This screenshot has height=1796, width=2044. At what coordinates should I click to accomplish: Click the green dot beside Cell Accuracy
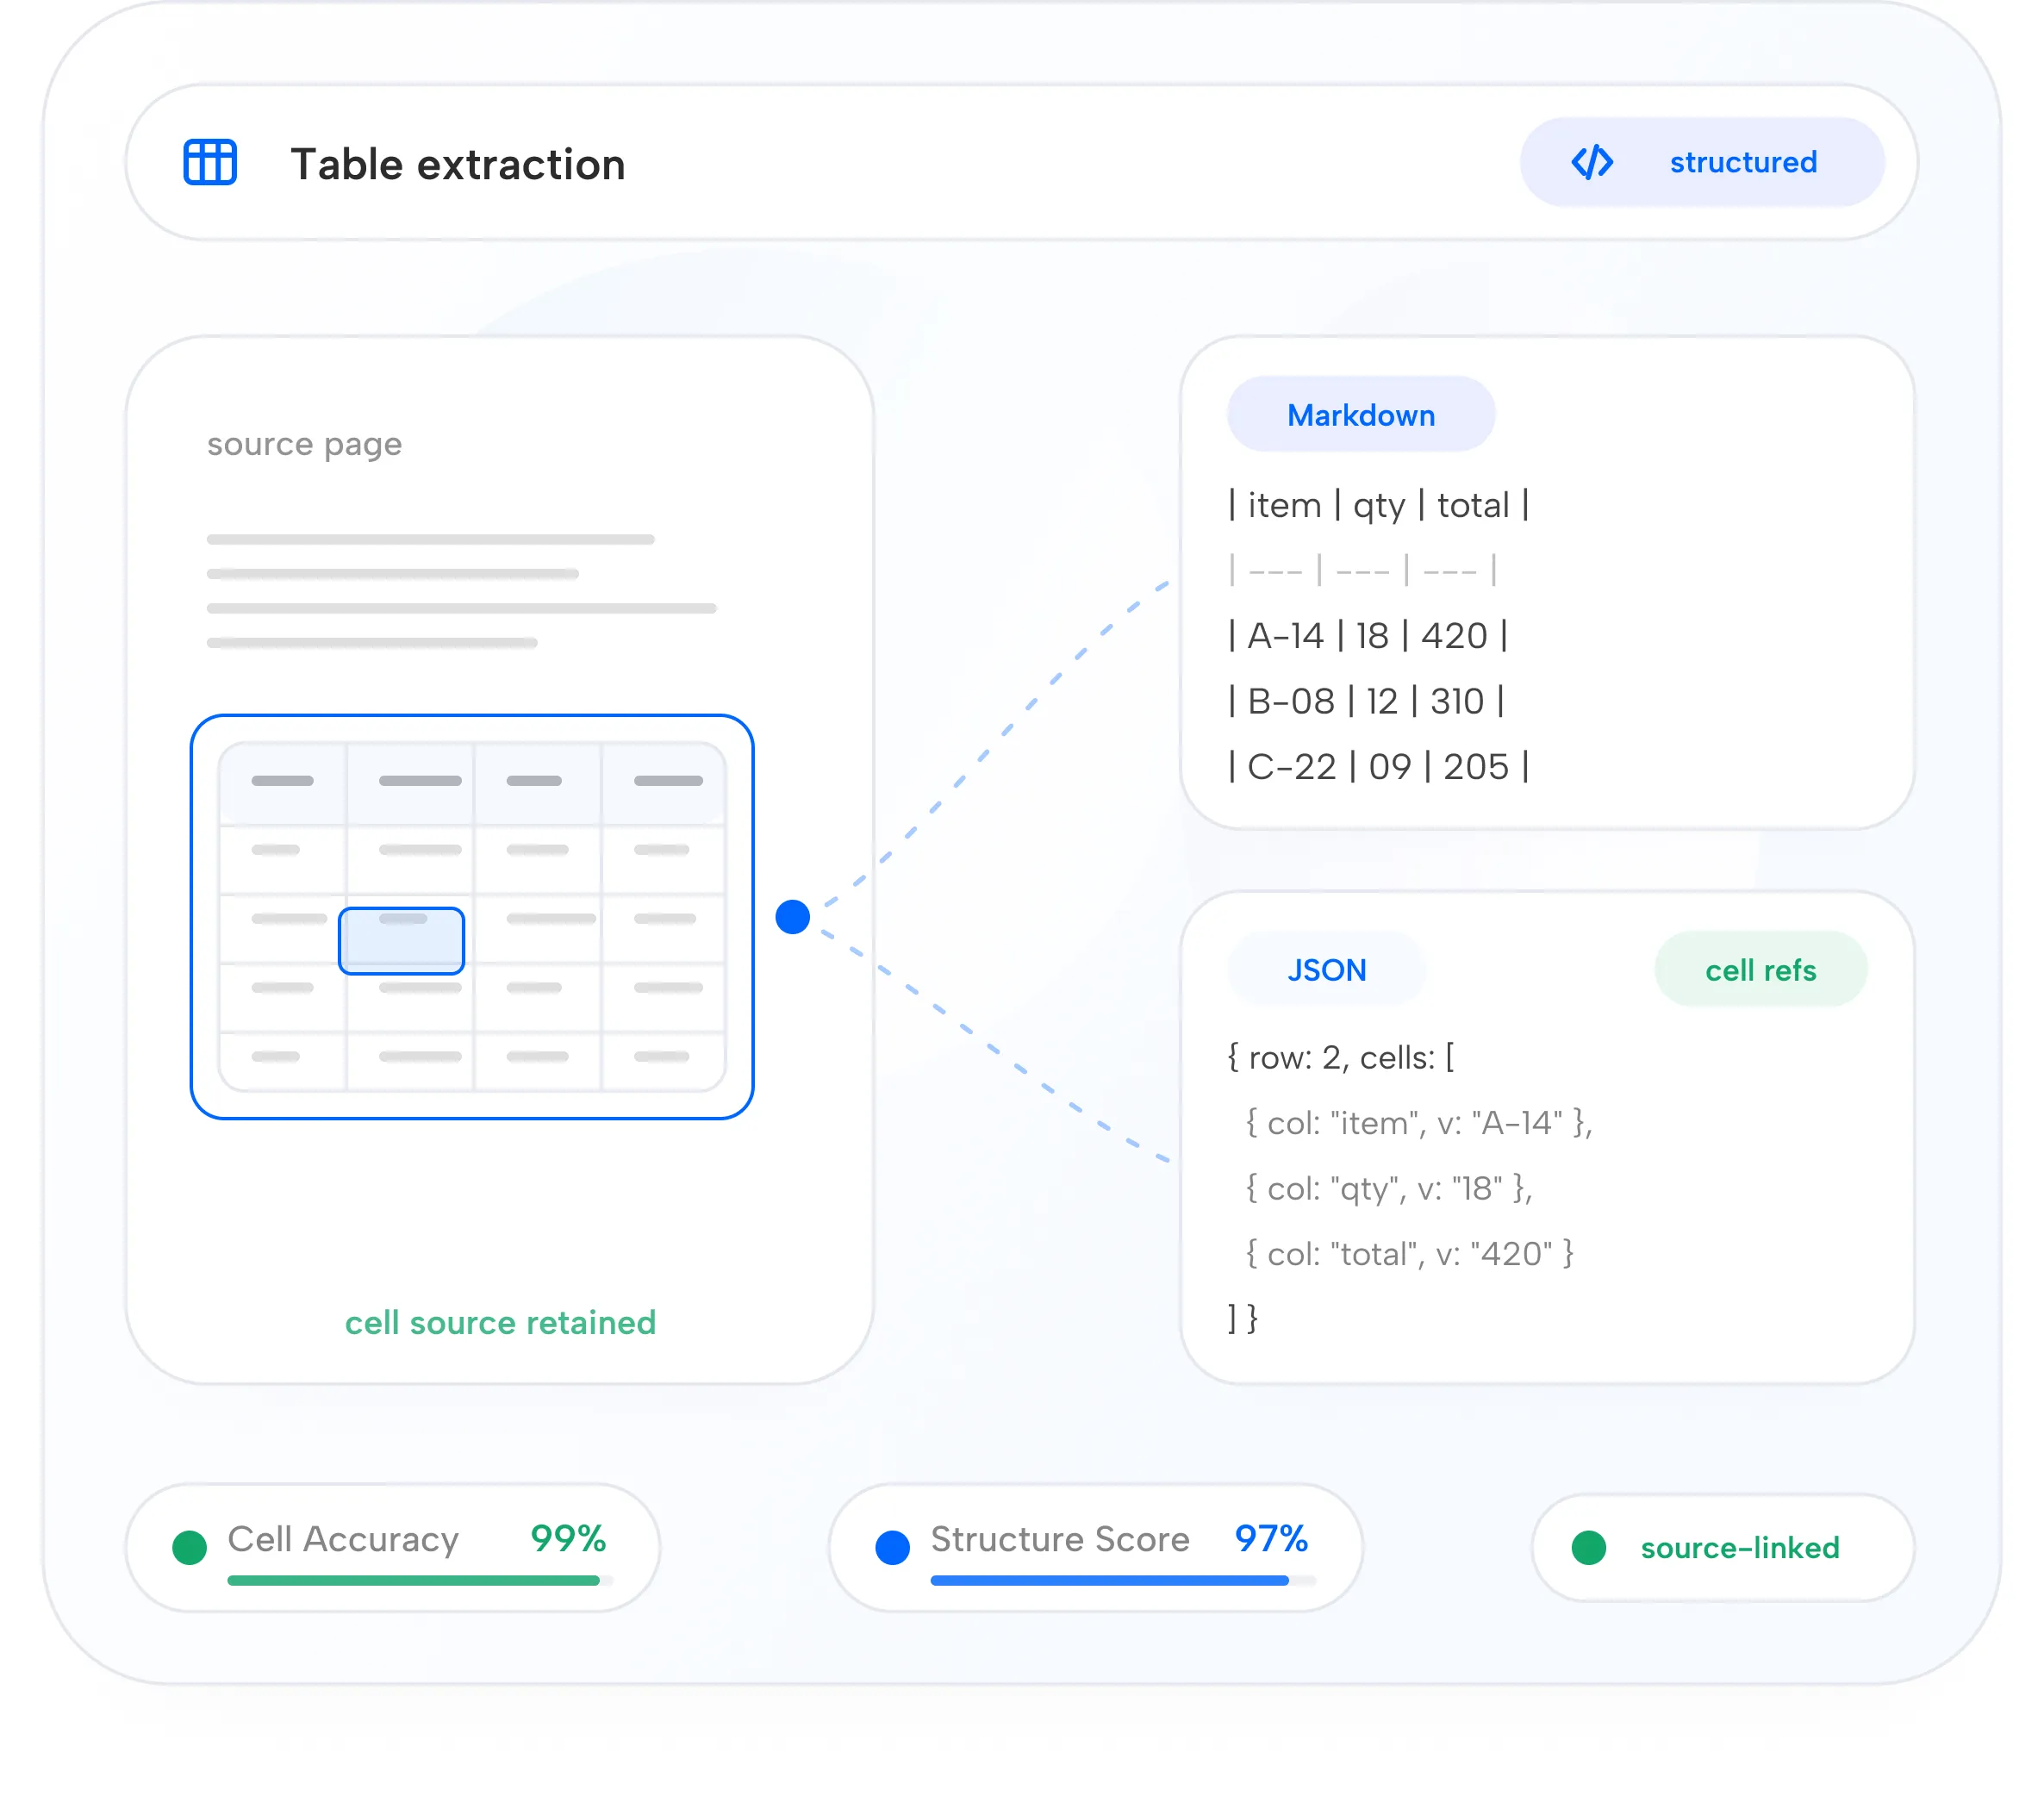(189, 1547)
